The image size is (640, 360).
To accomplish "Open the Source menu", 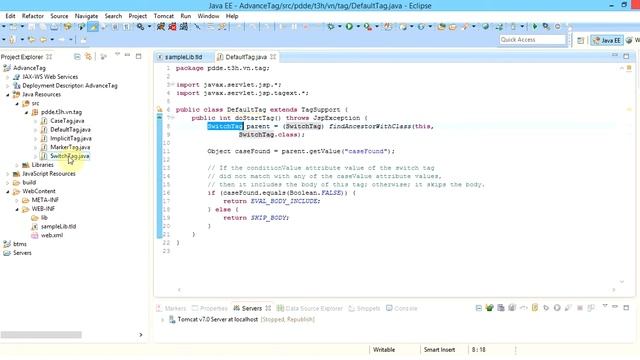I will pos(59,16).
